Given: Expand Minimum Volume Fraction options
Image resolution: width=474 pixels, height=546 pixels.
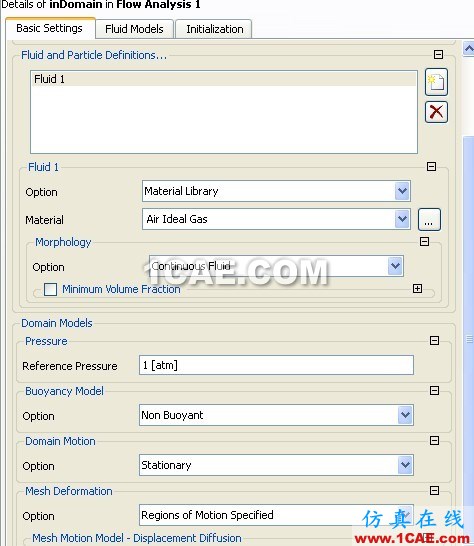Looking at the screenshot, I should tap(418, 288).
